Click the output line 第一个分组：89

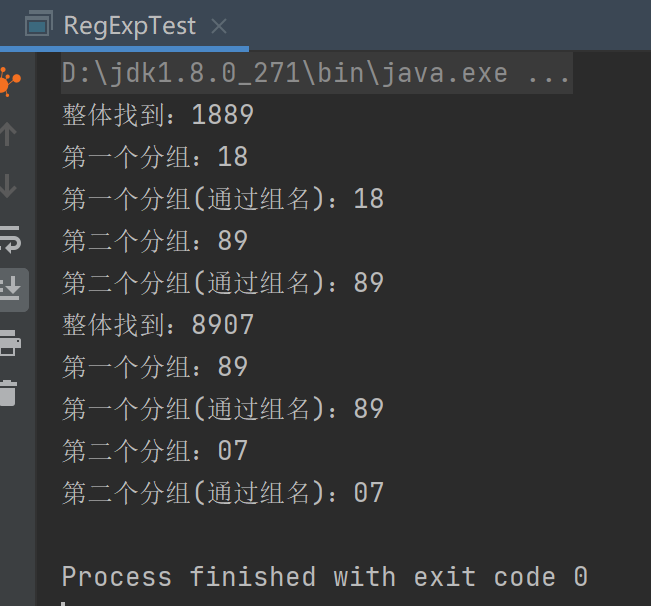click(155, 367)
